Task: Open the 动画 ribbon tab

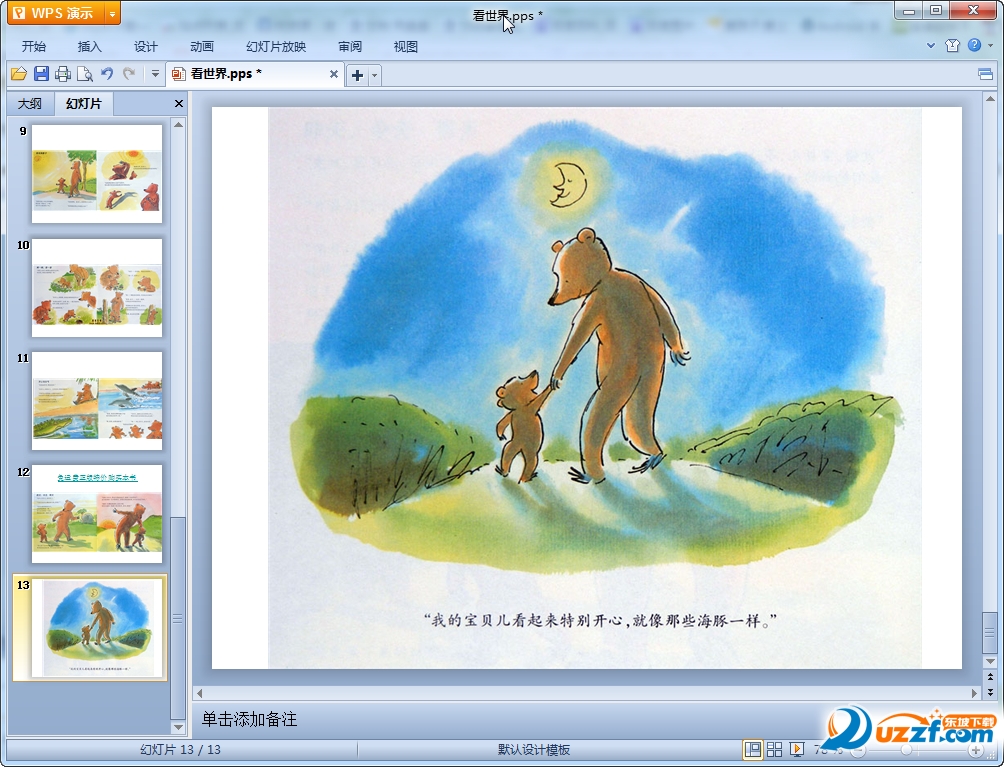Action: pos(202,47)
